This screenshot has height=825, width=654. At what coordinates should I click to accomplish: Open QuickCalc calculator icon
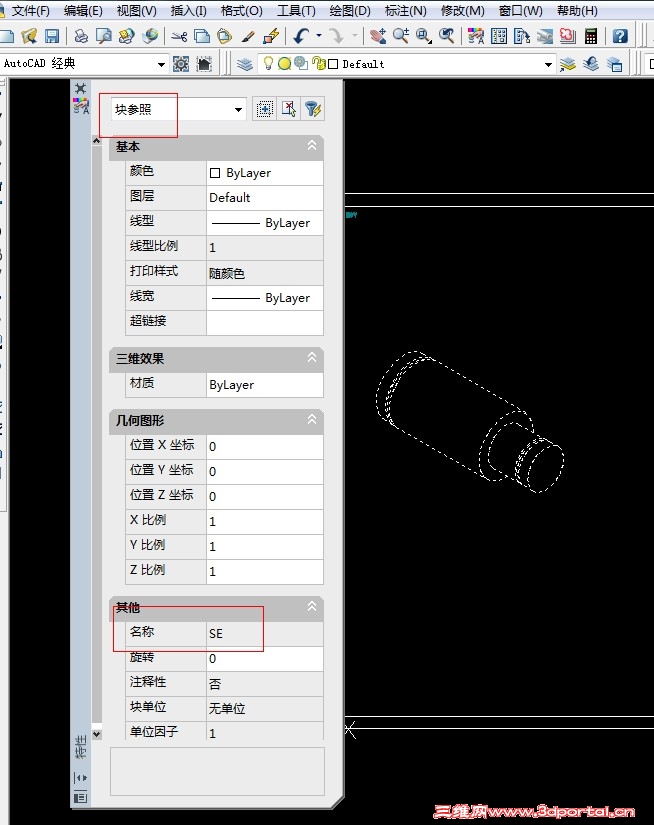pos(591,36)
